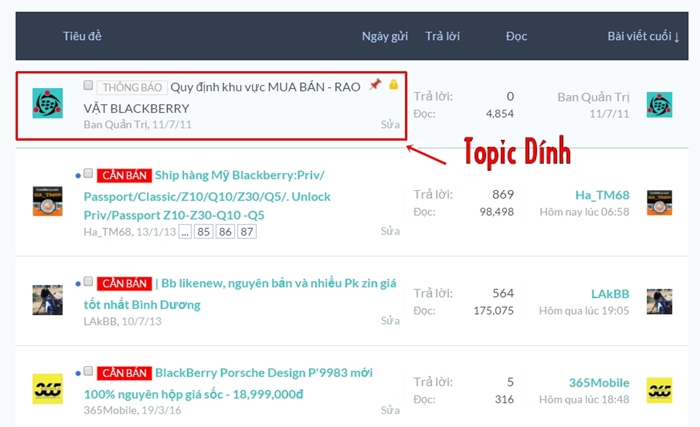Click CẦN BÁN prefix on Porsche Design thread
Screen dimensions: 700x427
(125, 373)
